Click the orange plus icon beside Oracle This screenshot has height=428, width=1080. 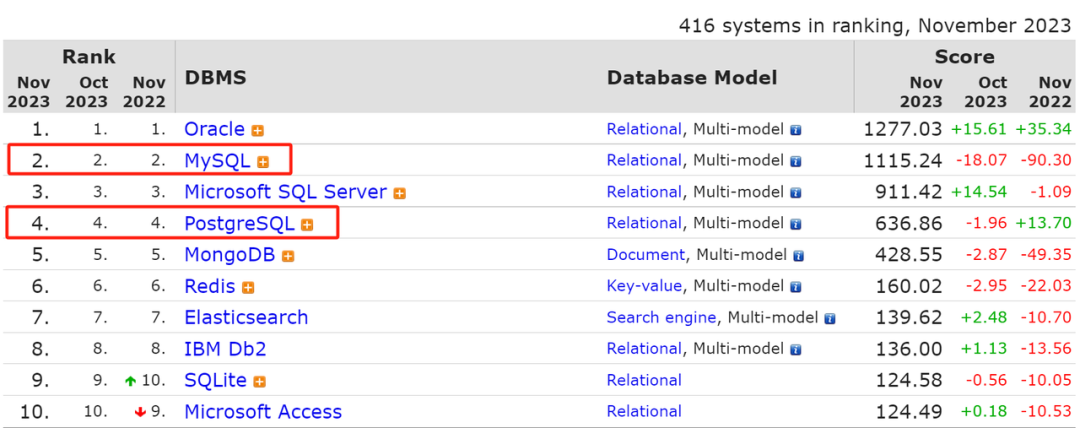pyautogui.click(x=258, y=130)
